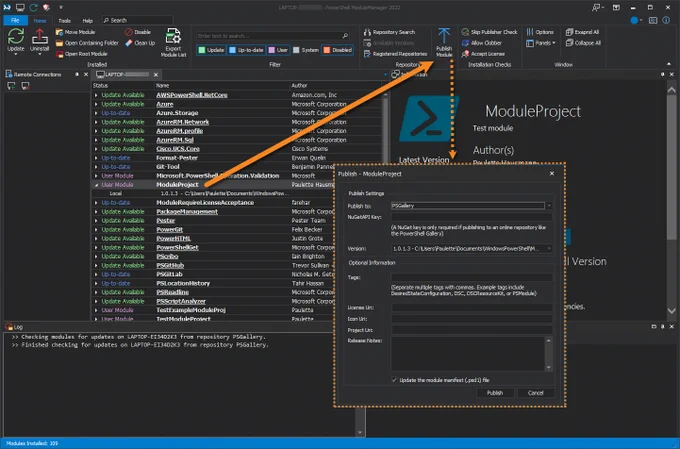Toggle Accept License option
The height and width of the screenshot is (449, 680).
(483, 54)
